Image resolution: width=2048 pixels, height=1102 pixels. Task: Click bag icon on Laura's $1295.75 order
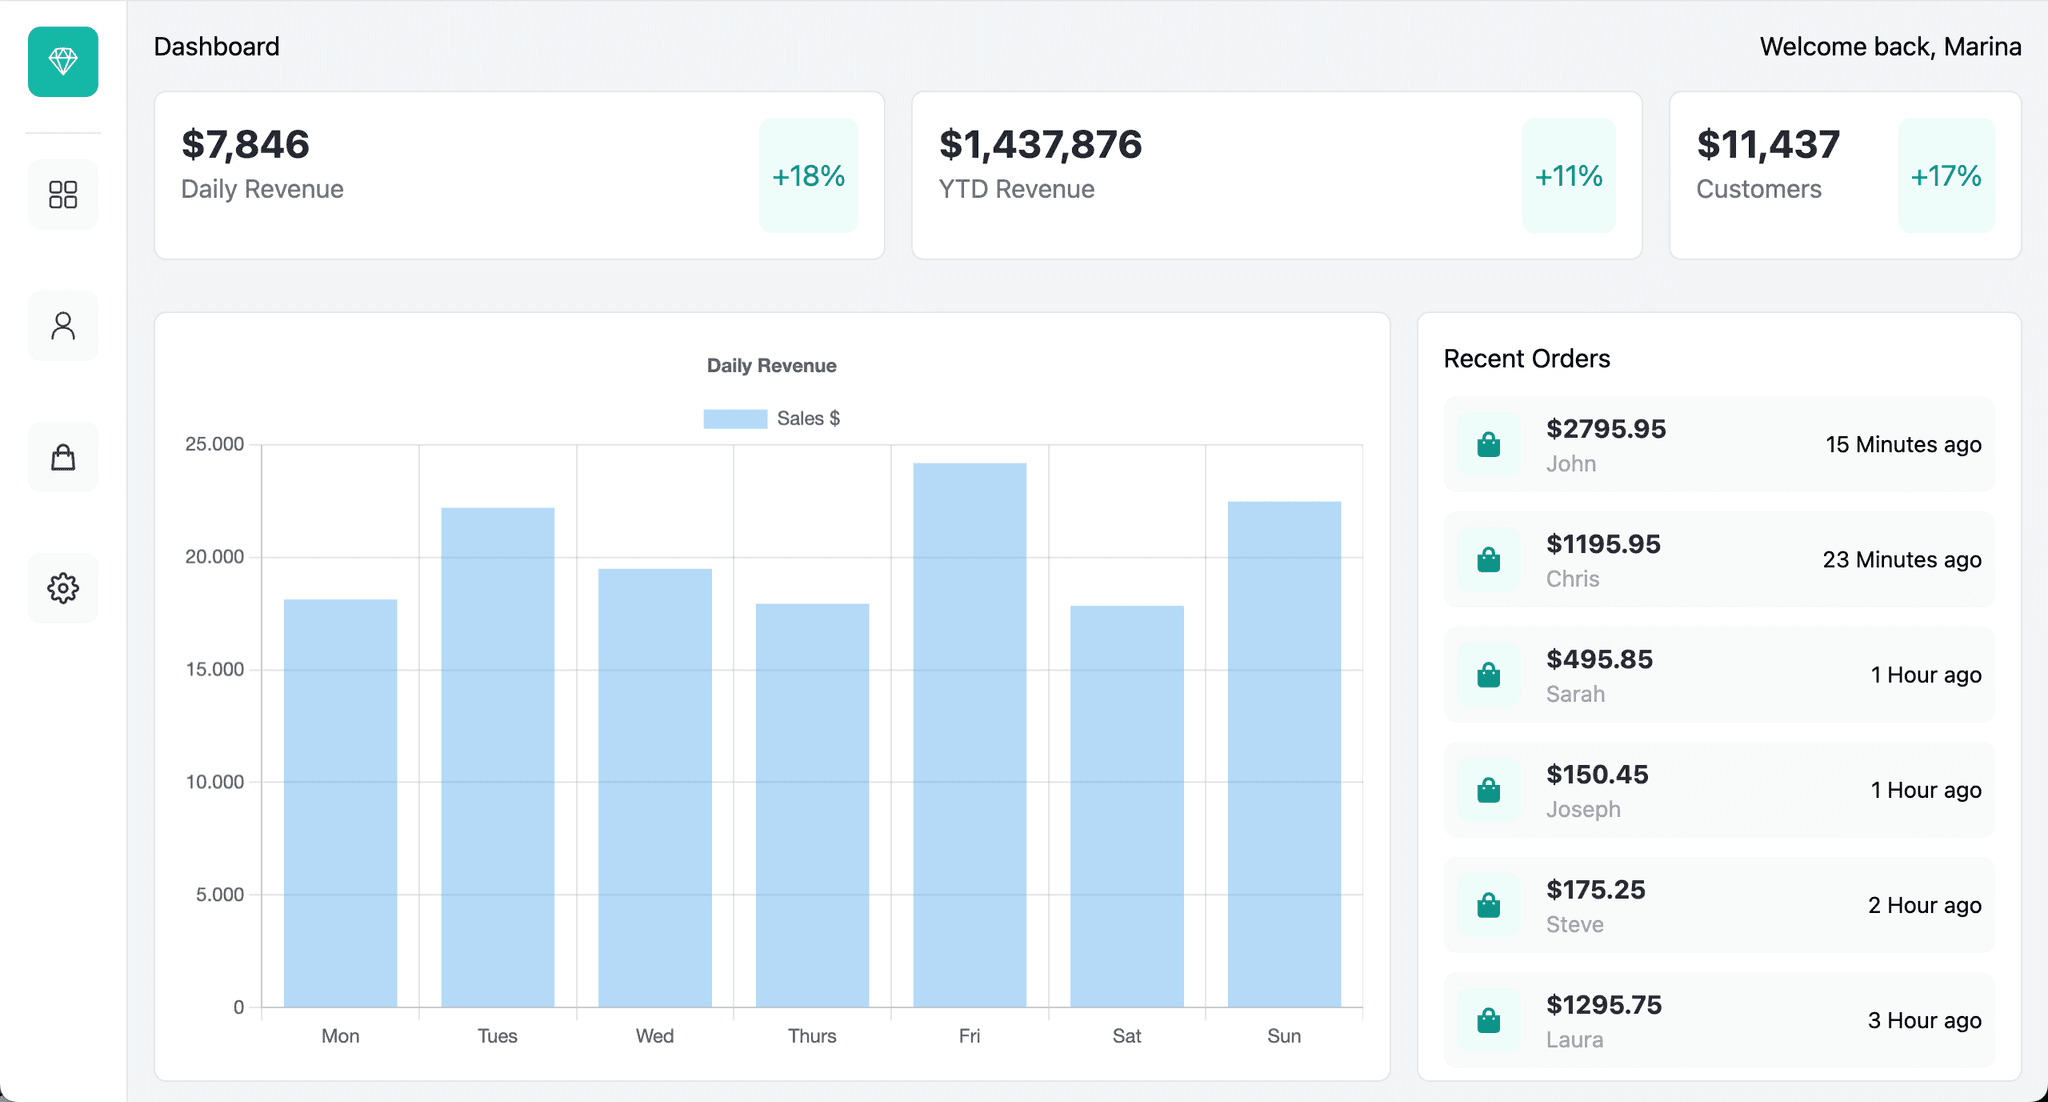[x=1488, y=1020]
